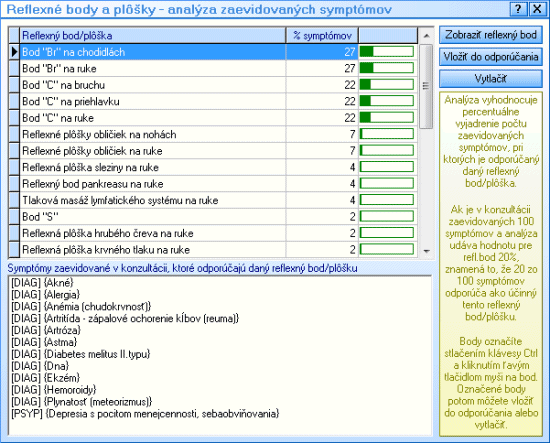Image resolution: width=550 pixels, height=443 pixels.
Task: Click symptom [DIAG] {Artróza}
Action: coord(46,330)
